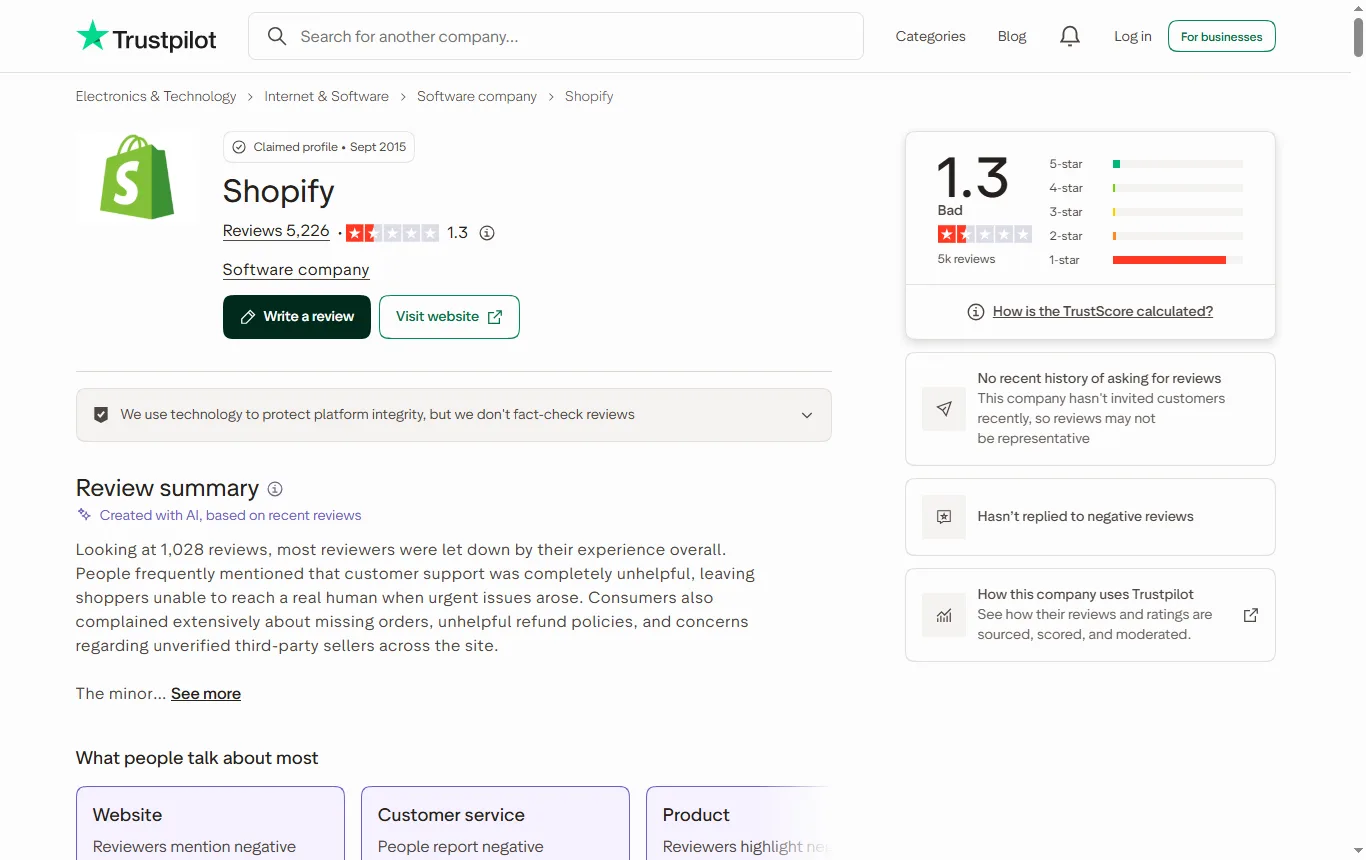Screen dimensions: 1366x860
Task: Expand review summary with See more
Action: (x=206, y=694)
